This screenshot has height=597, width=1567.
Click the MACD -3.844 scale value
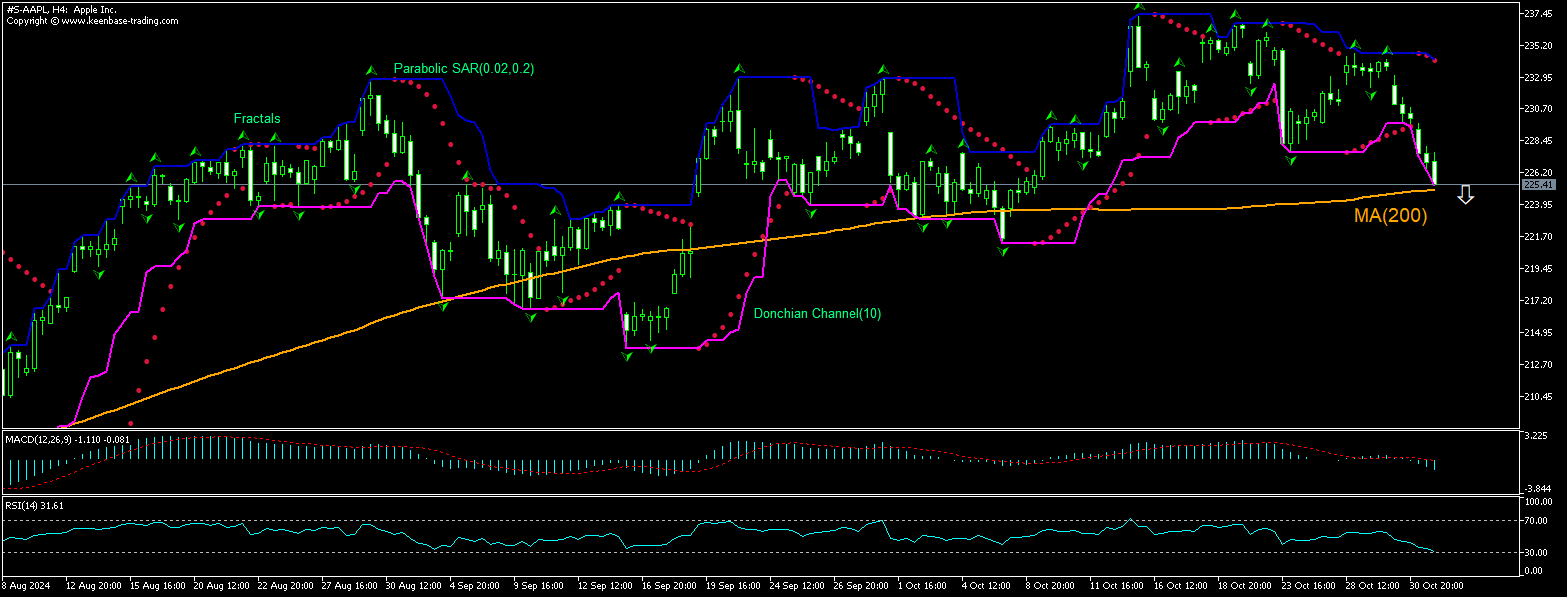pyautogui.click(x=1537, y=488)
